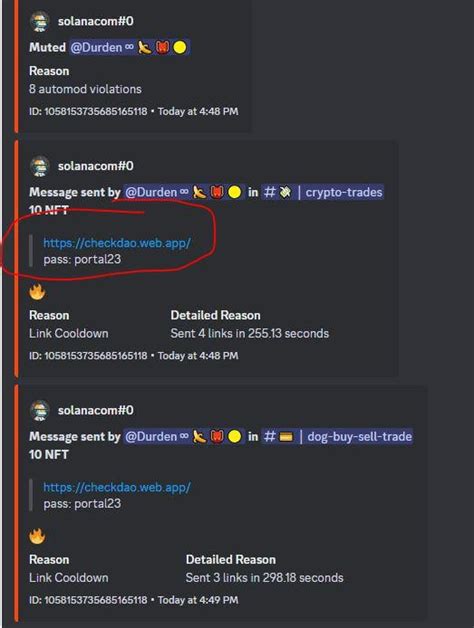The image size is (474, 628).
Task: Go to the crypto-trades channel
Action: pos(322,192)
